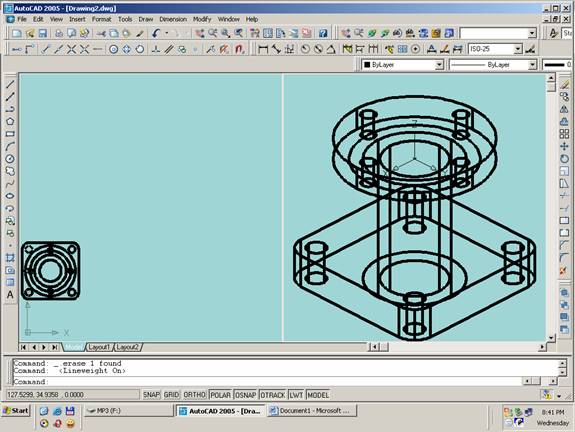Open the Undo history dropdown arrow
Viewport: 575px width, 432px height.
(x=167, y=34)
